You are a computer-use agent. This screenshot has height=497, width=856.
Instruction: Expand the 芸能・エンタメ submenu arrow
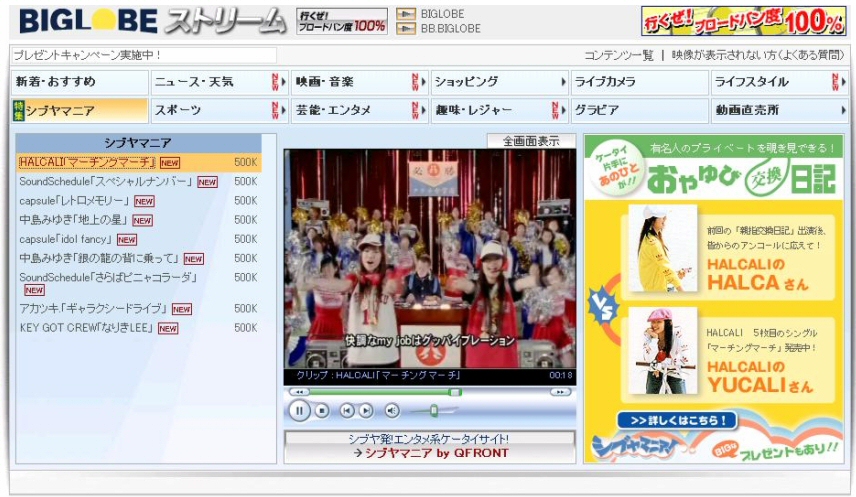pos(423,110)
